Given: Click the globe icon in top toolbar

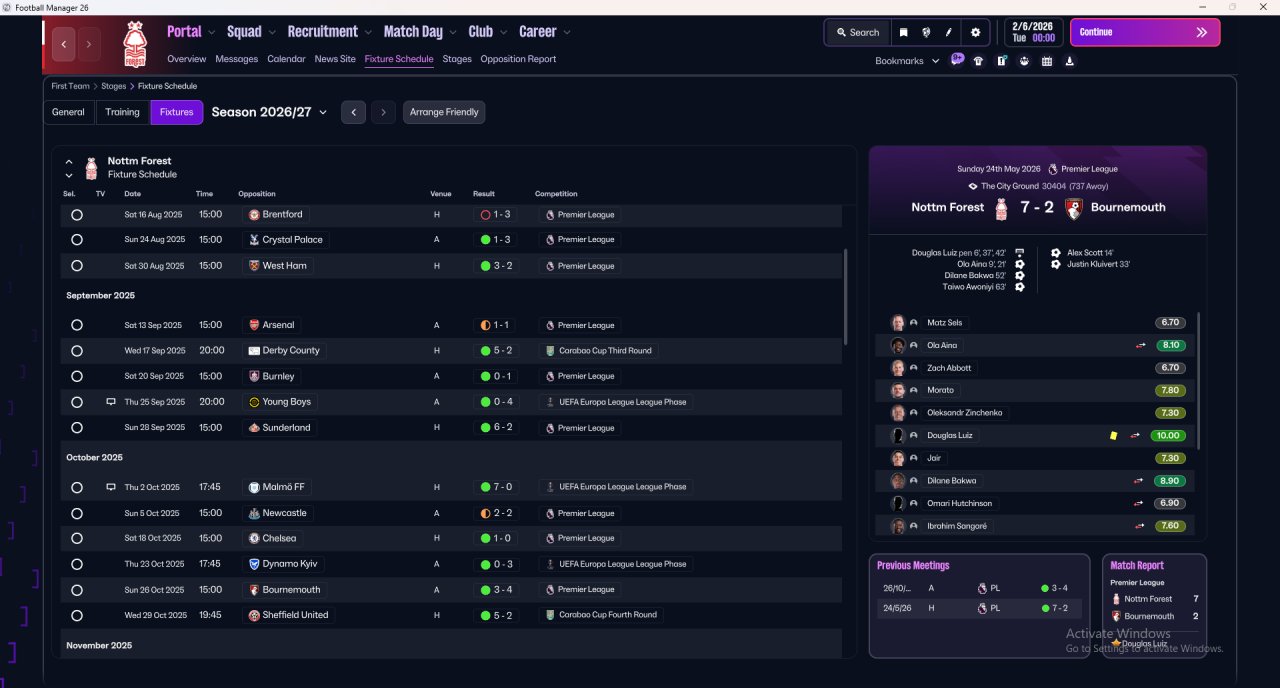Looking at the screenshot, I should (926, 32).
